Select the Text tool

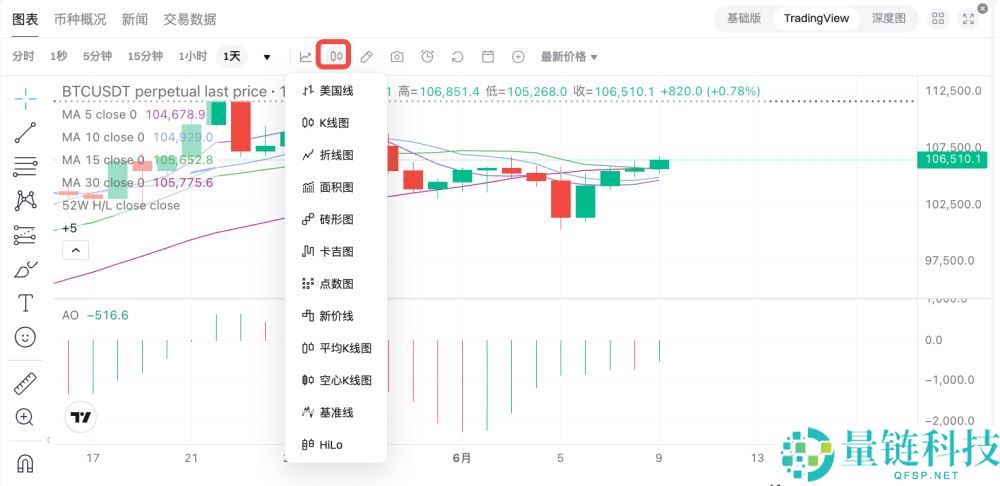[x=26, y=303]
